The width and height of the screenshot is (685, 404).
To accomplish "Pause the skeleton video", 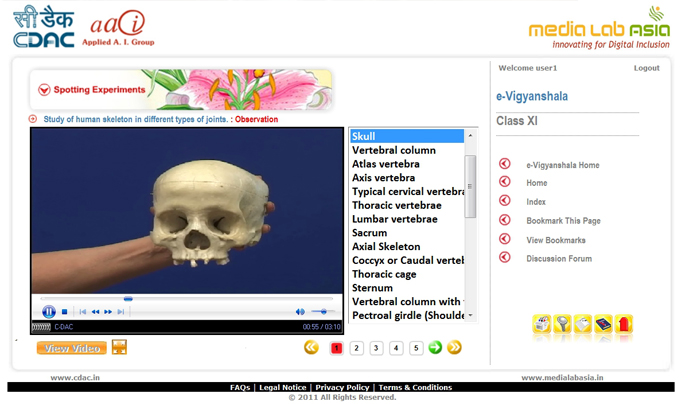I will pyautogui.click(x=50, y=312).
